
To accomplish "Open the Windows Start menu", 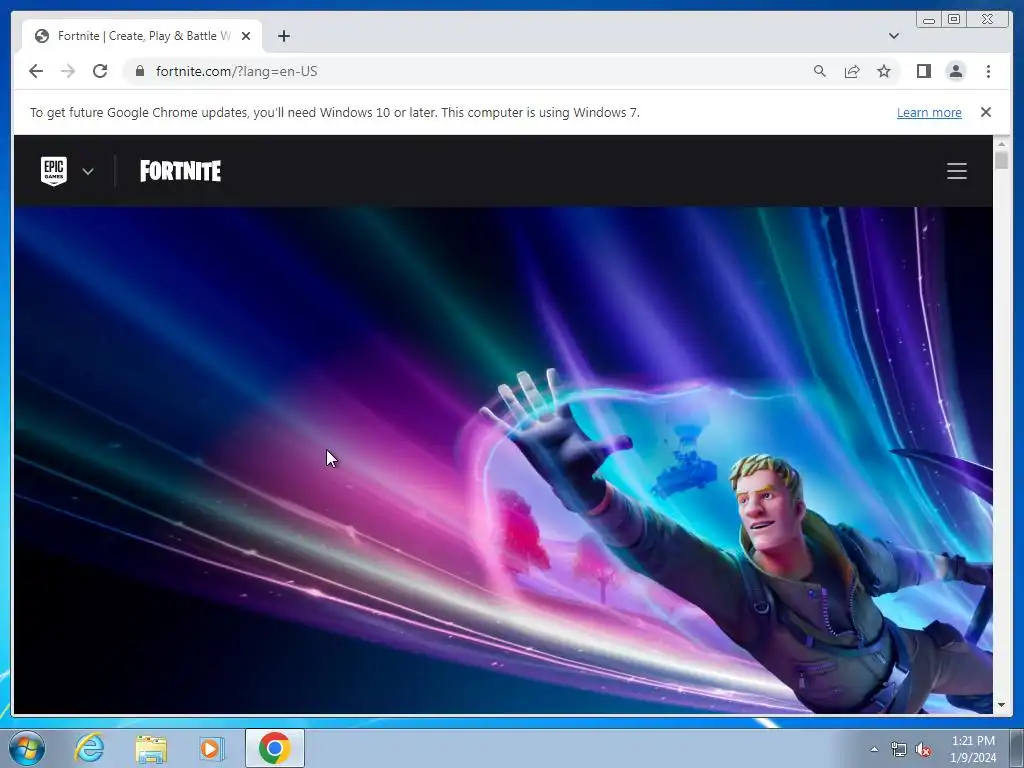I will 27,748.
